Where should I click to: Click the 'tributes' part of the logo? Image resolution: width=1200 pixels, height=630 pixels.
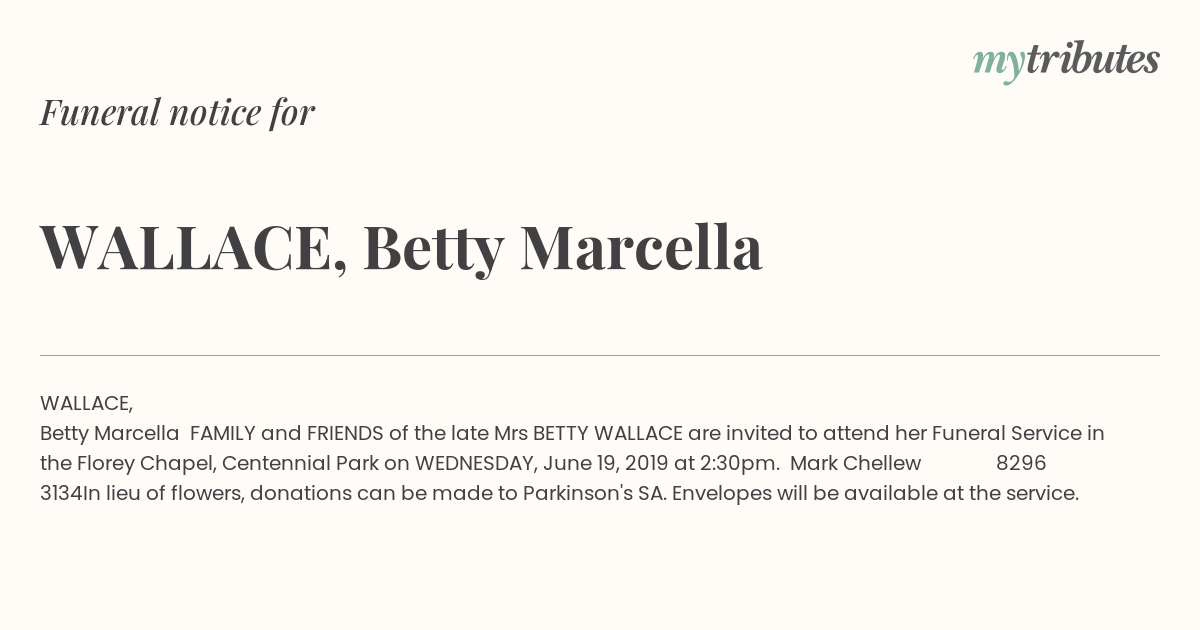tap(1092, 59)
